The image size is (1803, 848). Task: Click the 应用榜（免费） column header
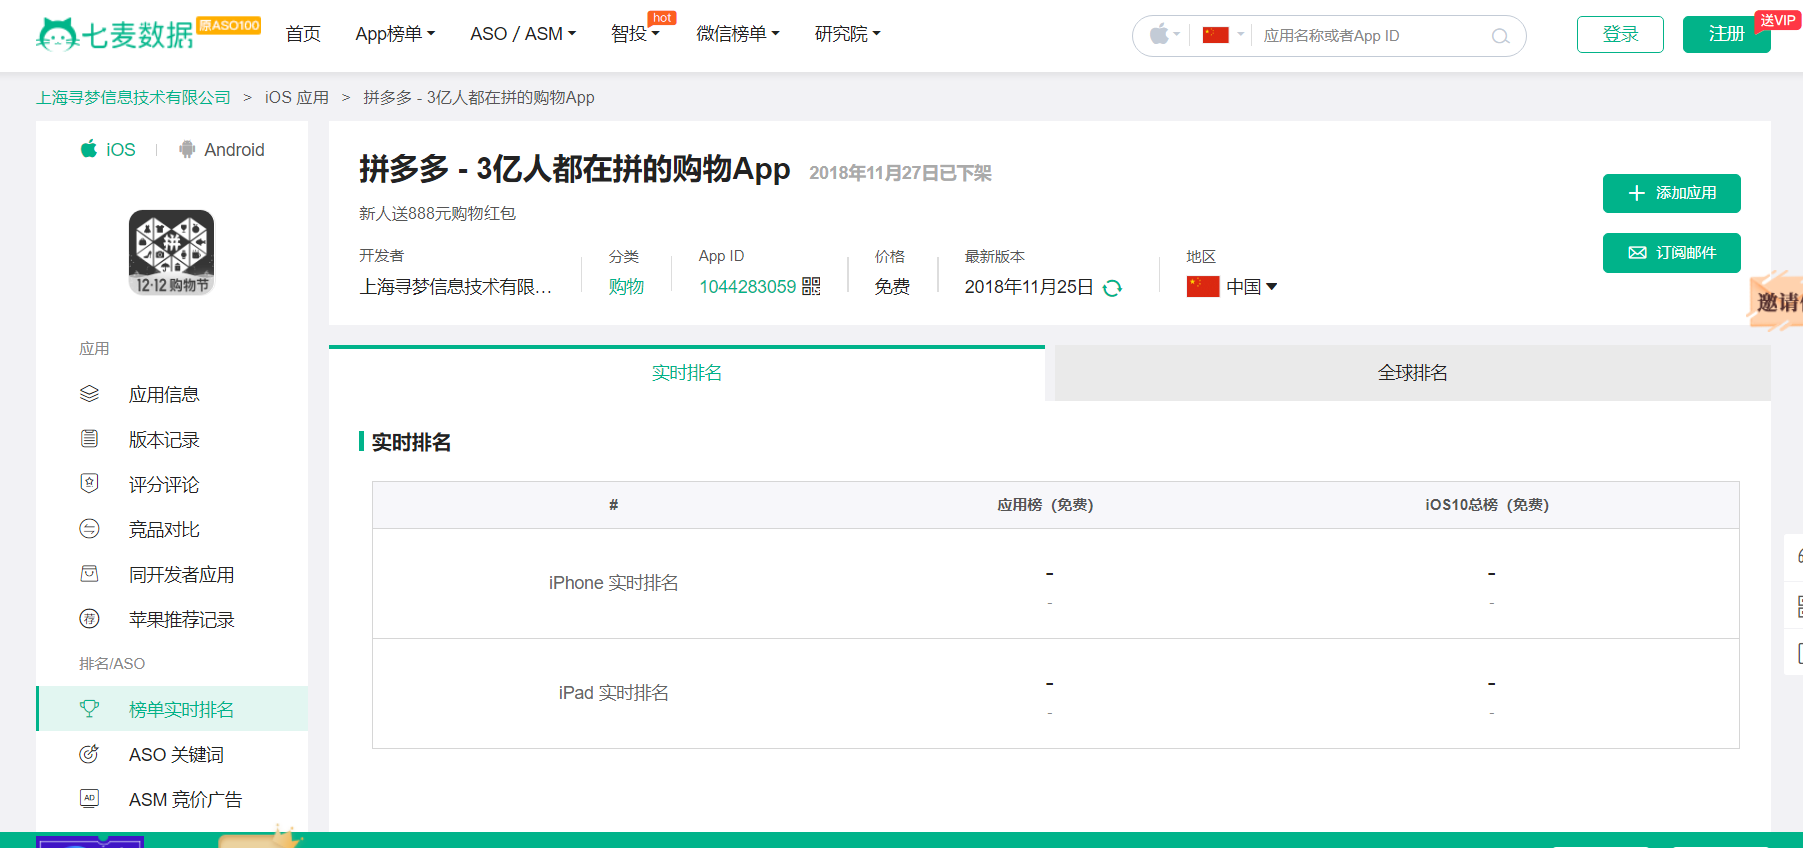point(1045,505)
